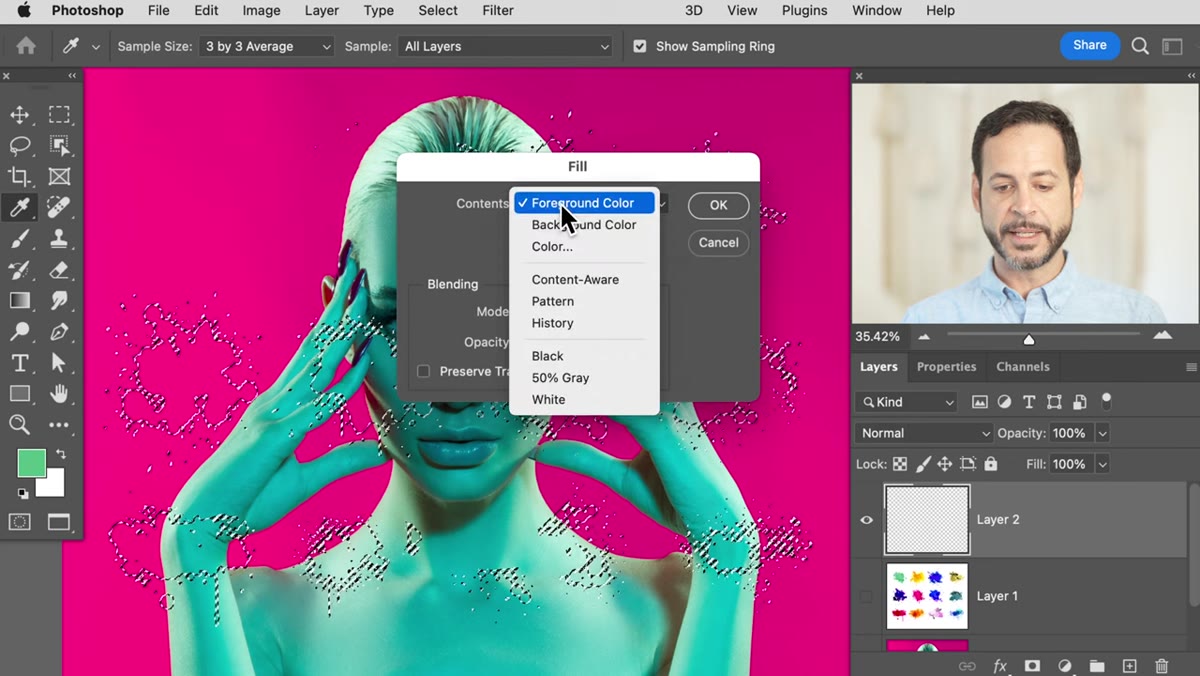Toggle lock image pixels brush icon
Screen dimensions: 1200x676
point(923,464)
